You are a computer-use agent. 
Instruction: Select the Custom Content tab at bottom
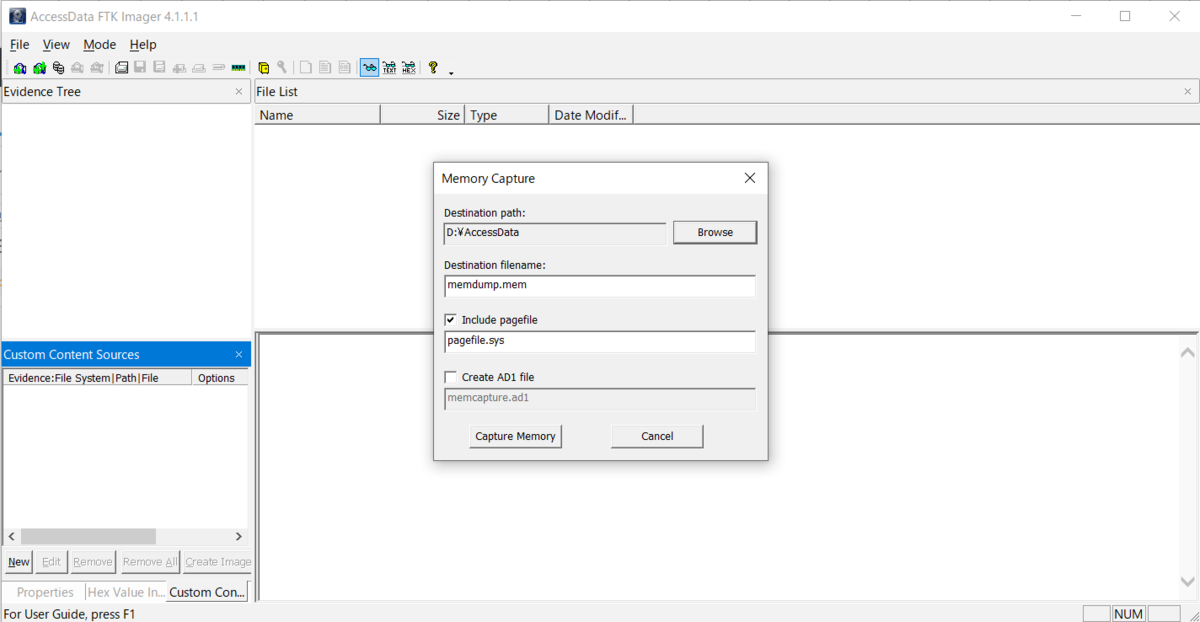tap(207, 592)
